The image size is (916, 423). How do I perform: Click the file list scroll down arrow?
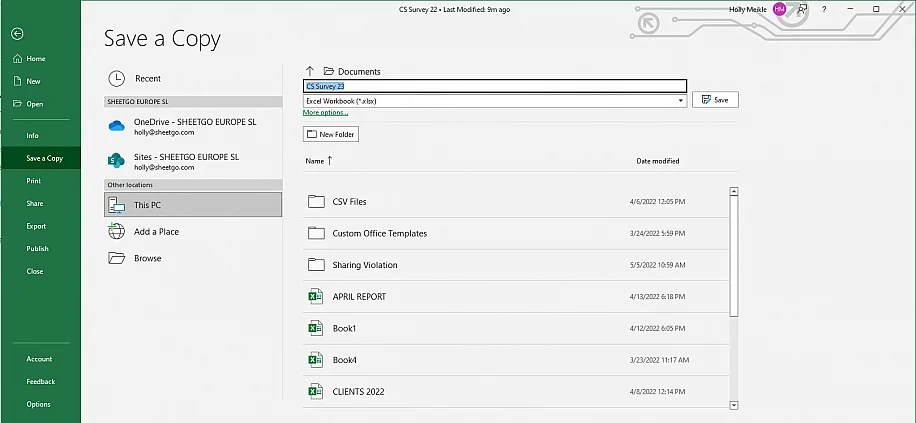click(x=734, y=405)
